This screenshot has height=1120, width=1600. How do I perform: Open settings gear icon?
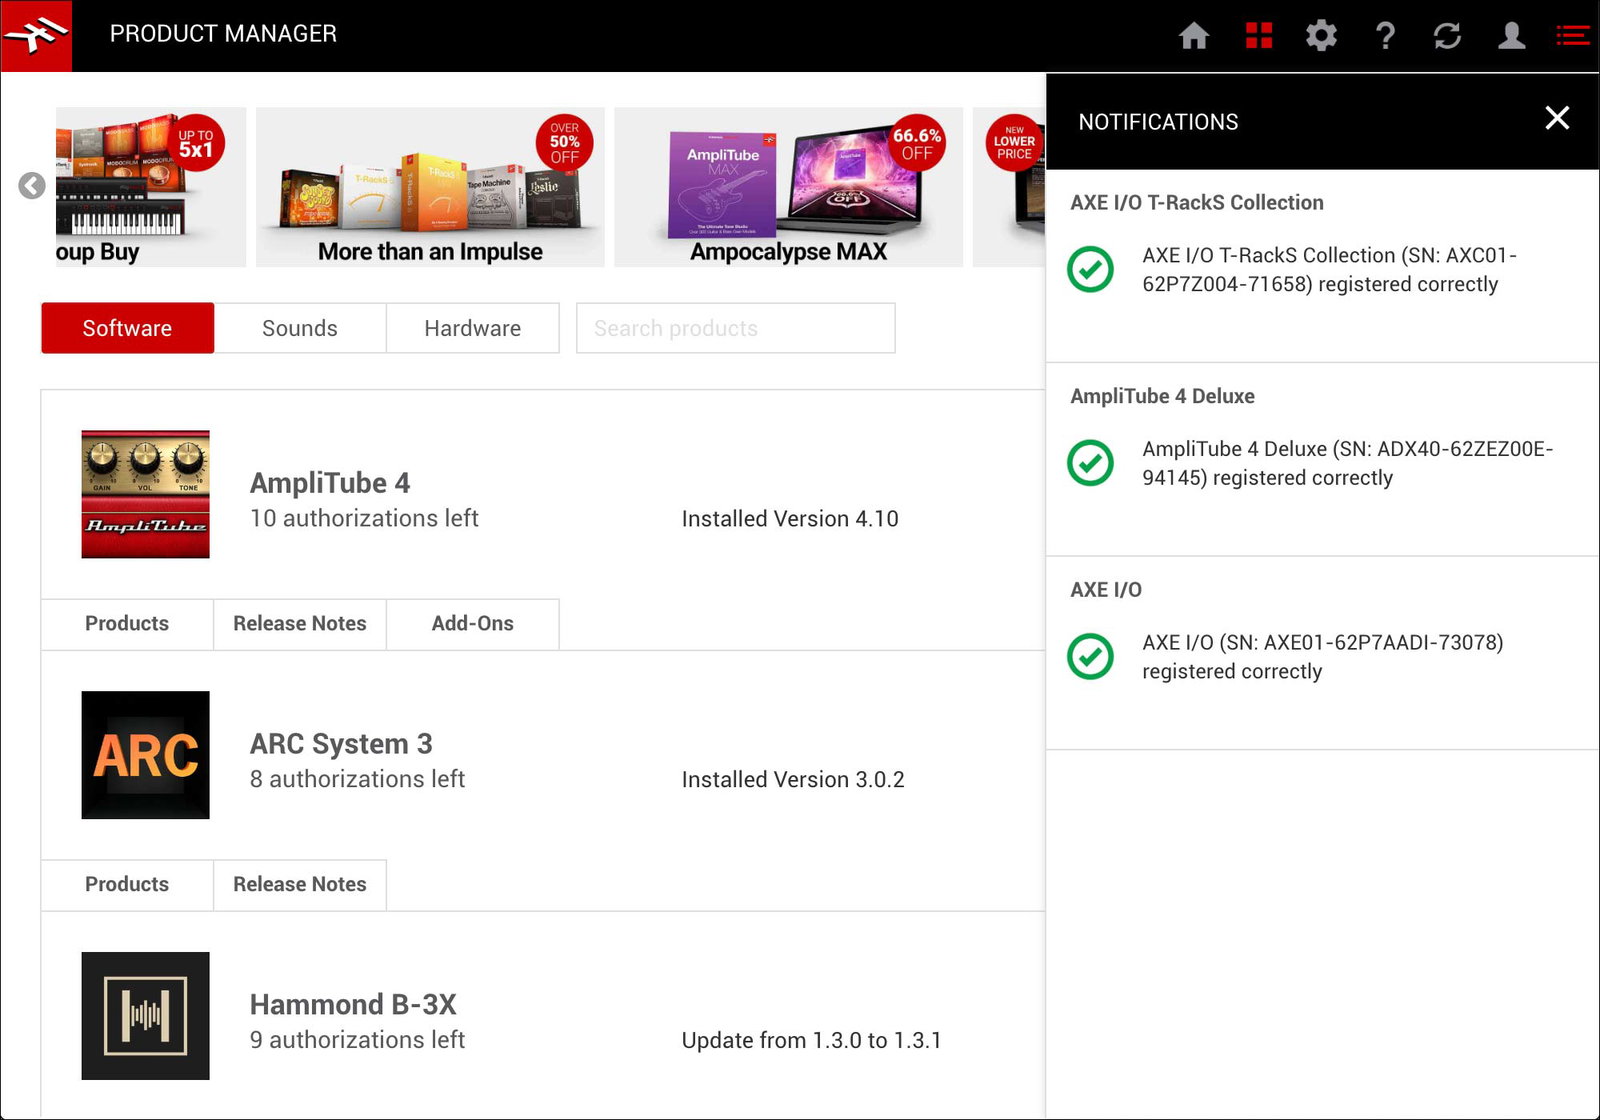1321,36
